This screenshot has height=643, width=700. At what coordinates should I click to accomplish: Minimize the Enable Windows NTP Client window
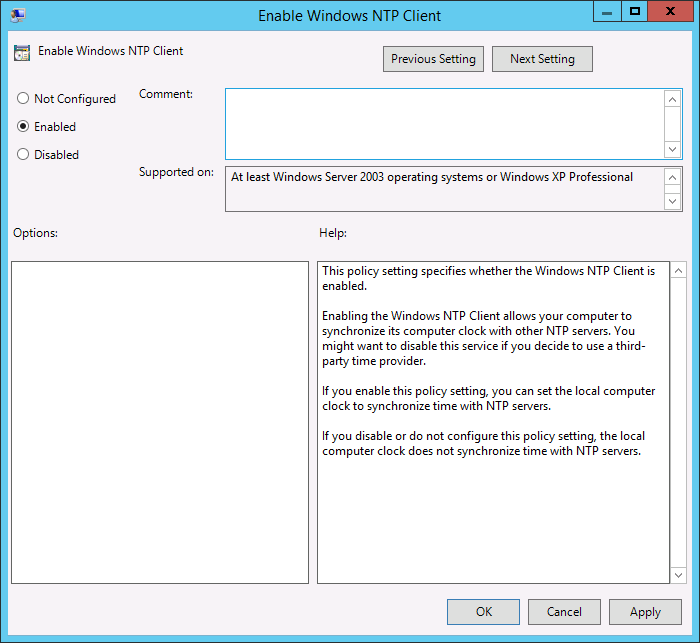[x=607, y=12]
